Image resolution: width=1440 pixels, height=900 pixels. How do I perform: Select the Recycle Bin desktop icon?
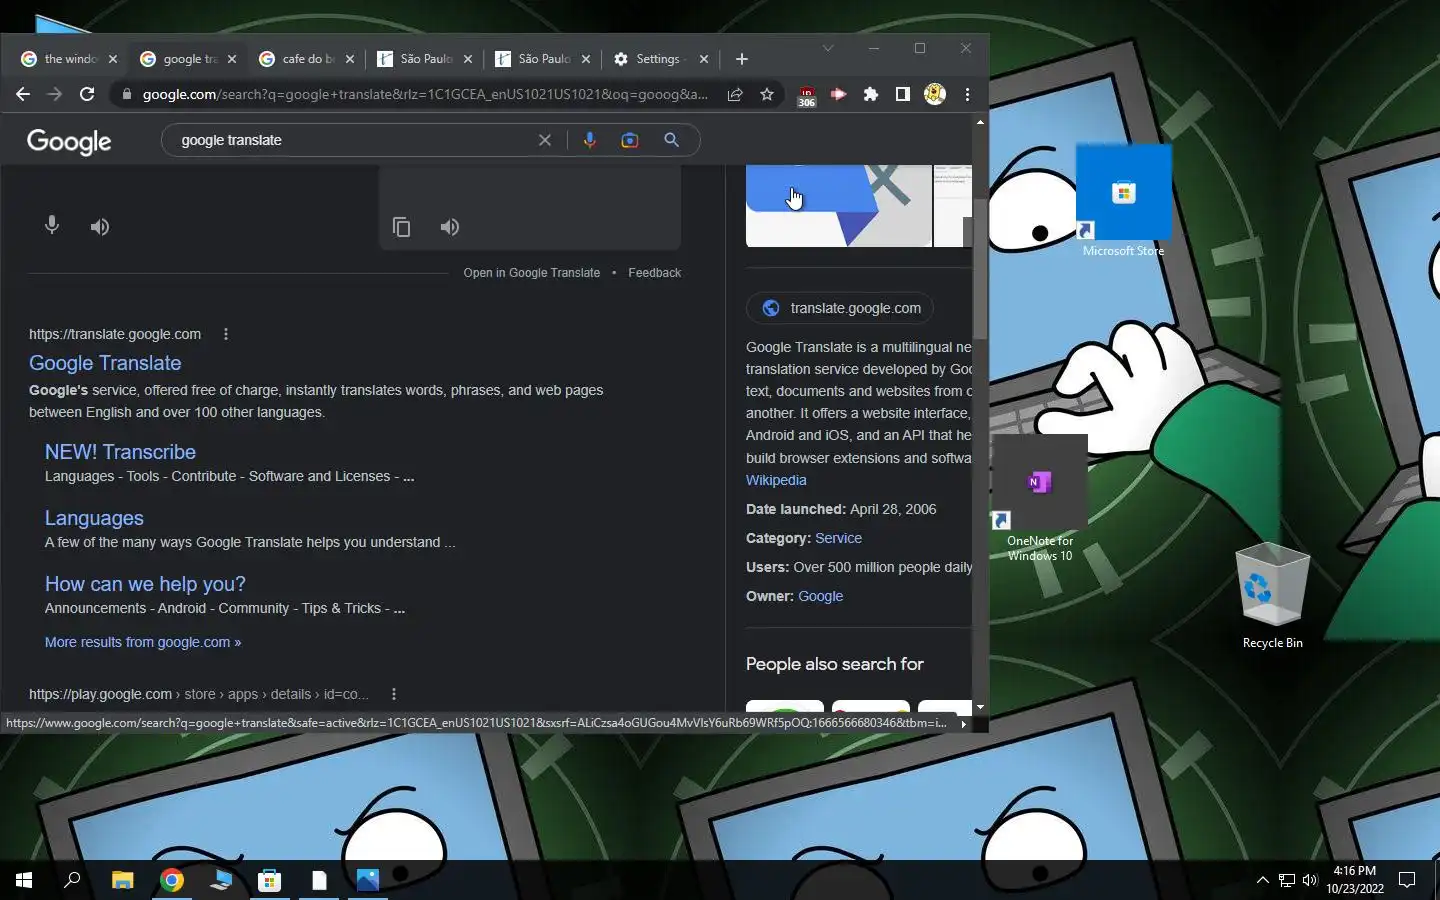tap(1273, 597)
